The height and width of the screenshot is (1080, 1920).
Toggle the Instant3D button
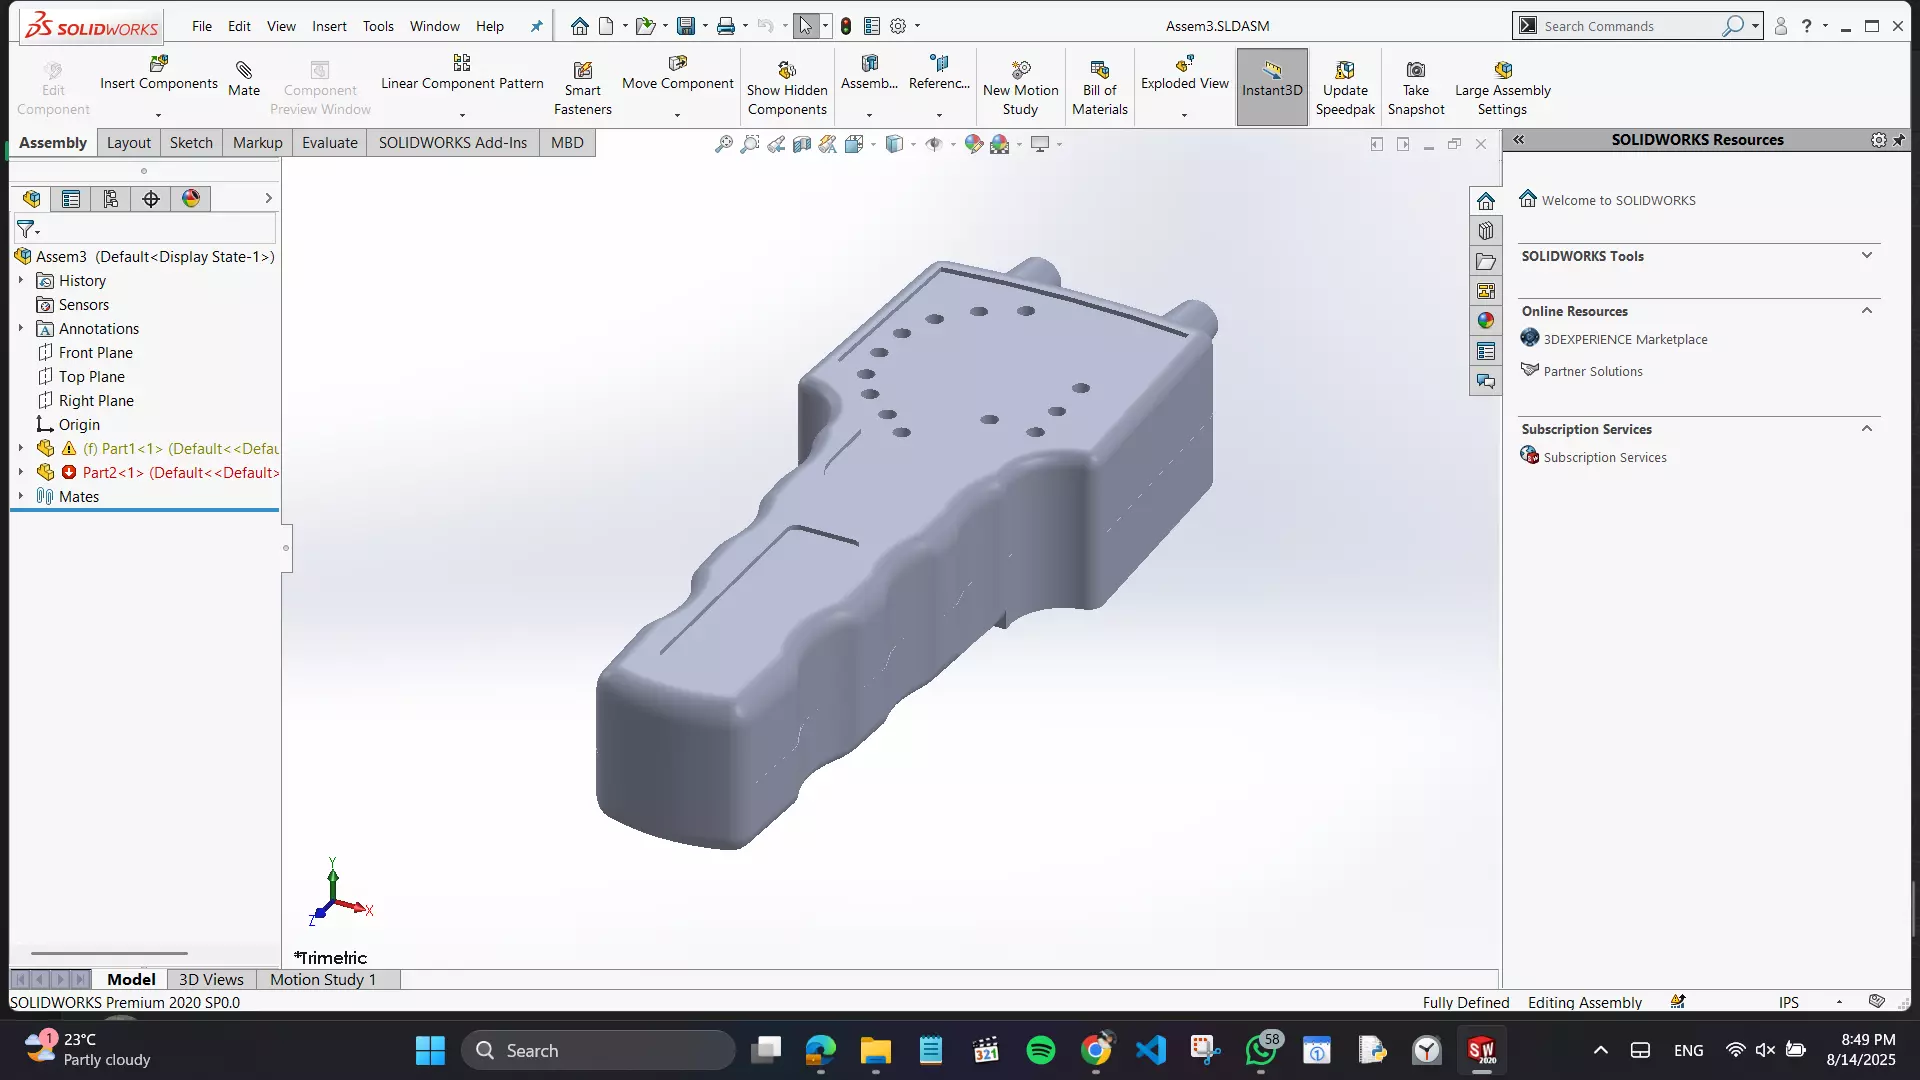(x=1271, y=87)
